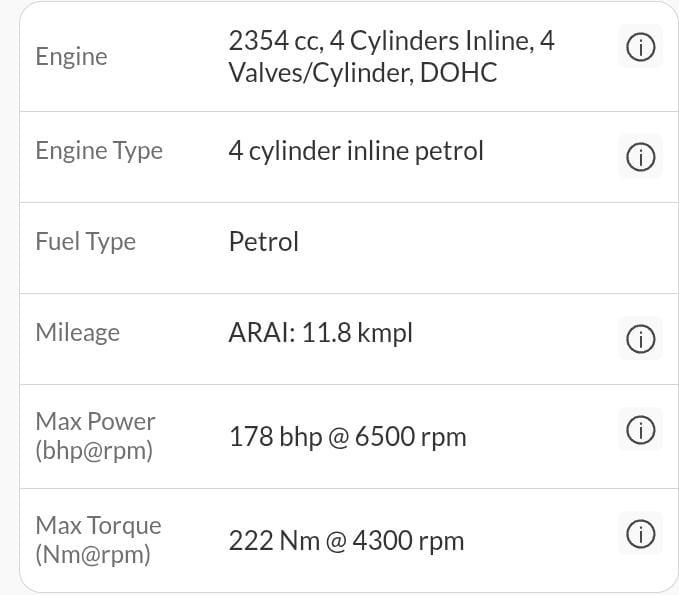Select the Mileage label
Image resolution: width=679 pixels, height=595 pixels.
(77, 332)
